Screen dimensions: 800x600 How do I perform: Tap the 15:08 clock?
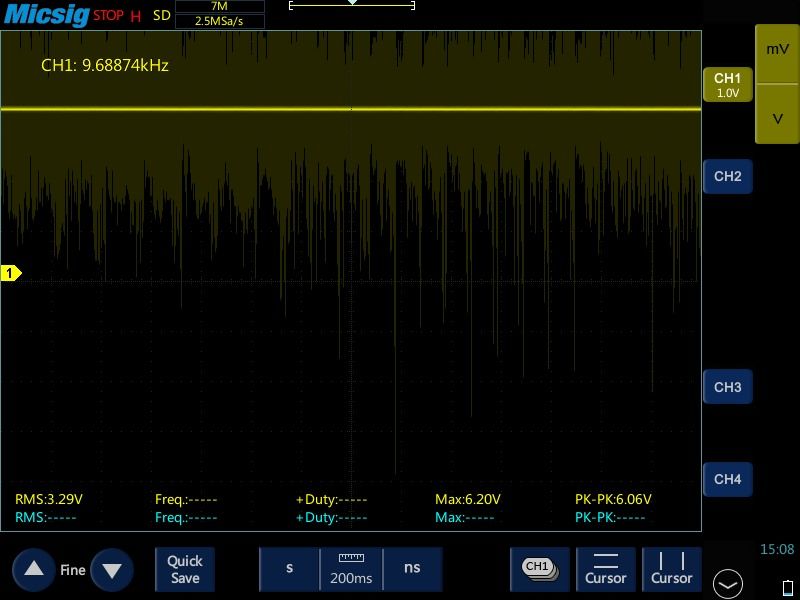(777, 549)
